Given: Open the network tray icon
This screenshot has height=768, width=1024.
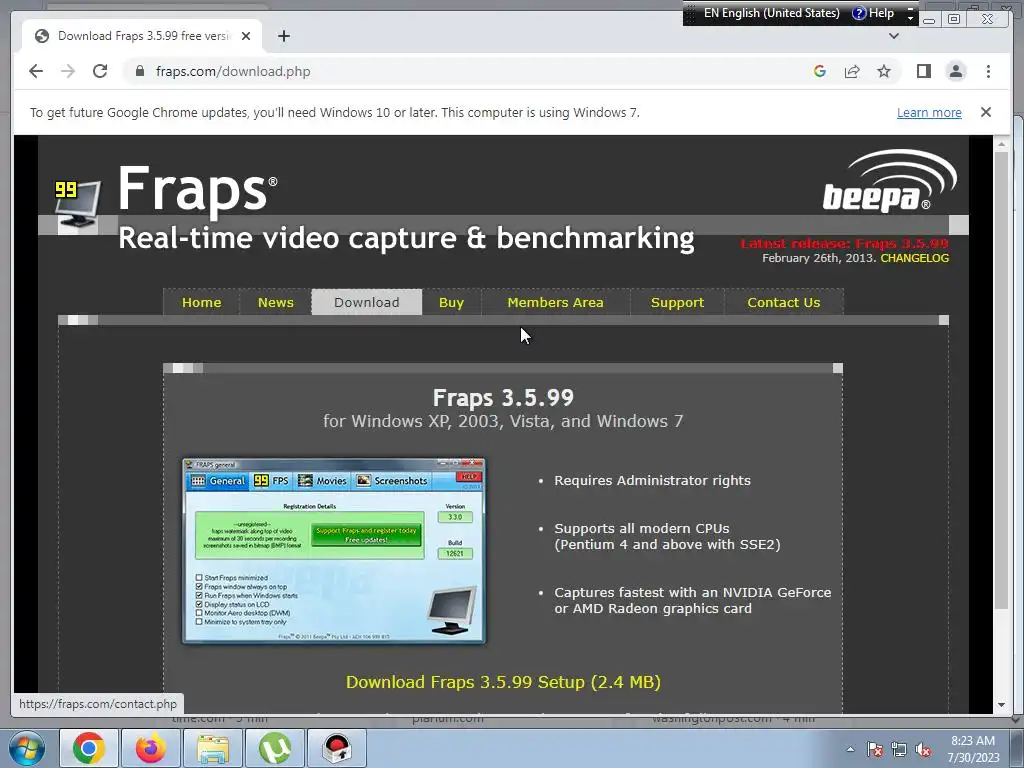Looking at the screenshot, I should (x=899, y=750).
